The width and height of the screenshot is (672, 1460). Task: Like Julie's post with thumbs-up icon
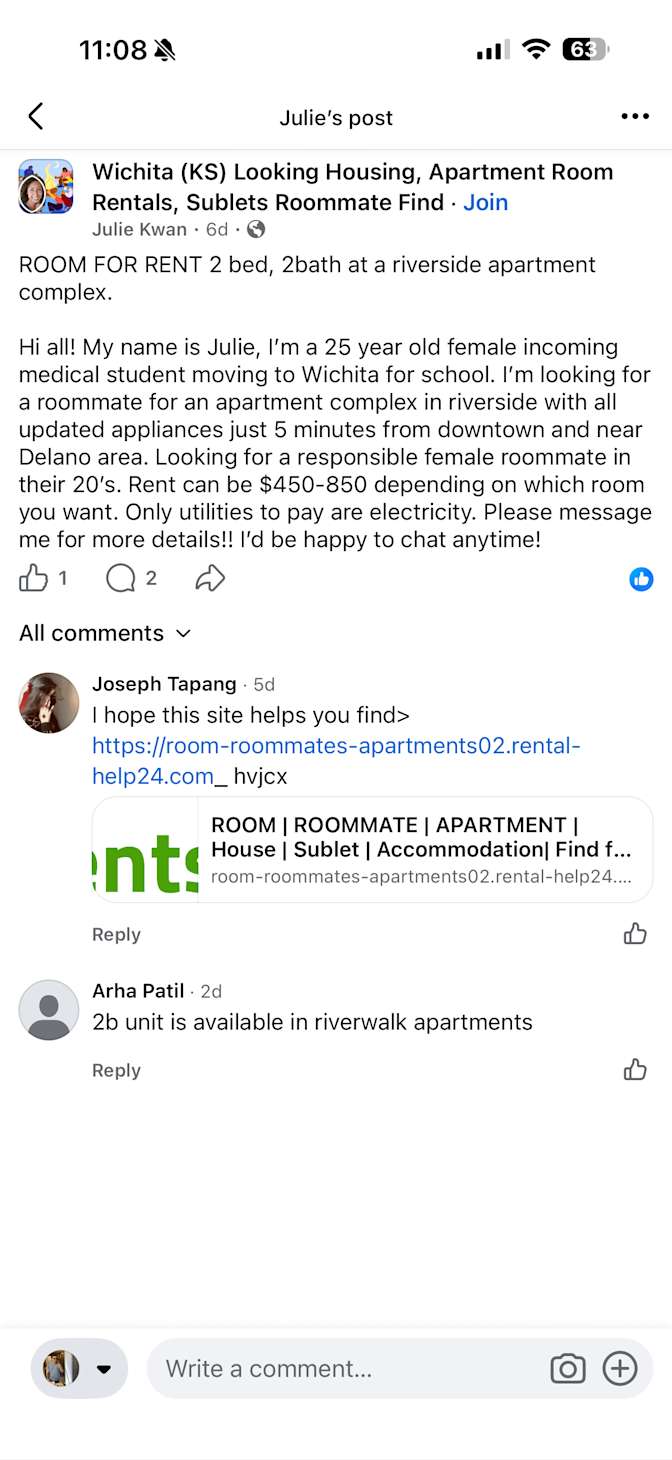point(34,578)
